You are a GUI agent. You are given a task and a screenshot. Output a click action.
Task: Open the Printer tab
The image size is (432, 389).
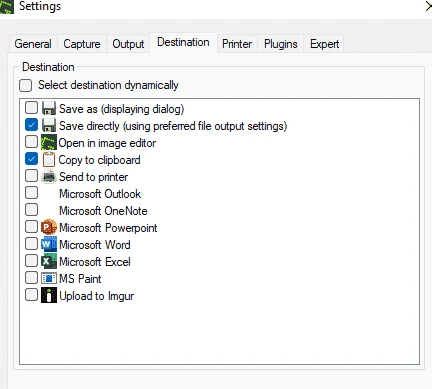click(x=237, y=44)
